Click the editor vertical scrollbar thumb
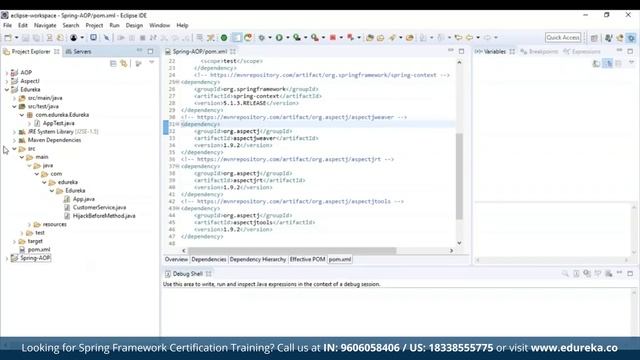 459,176
